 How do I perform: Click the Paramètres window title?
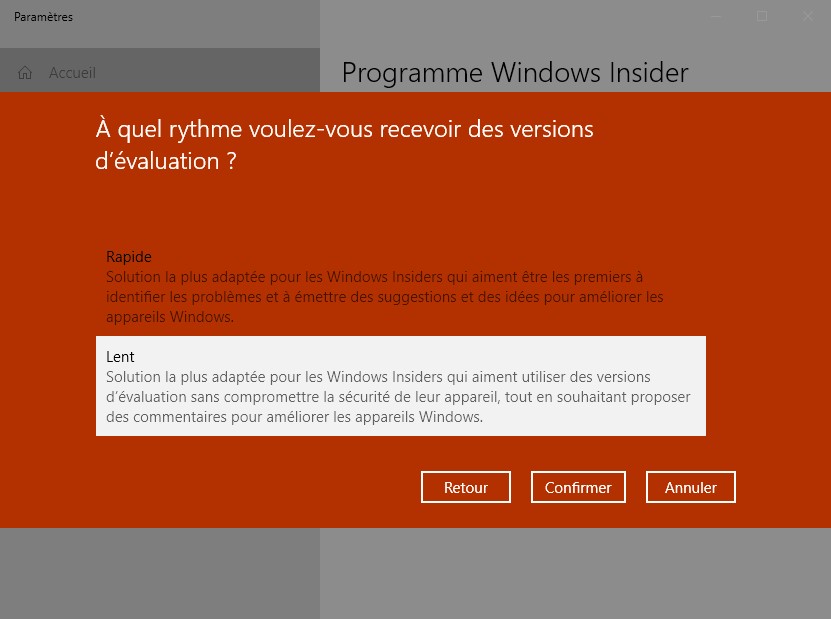coord(43,17)
